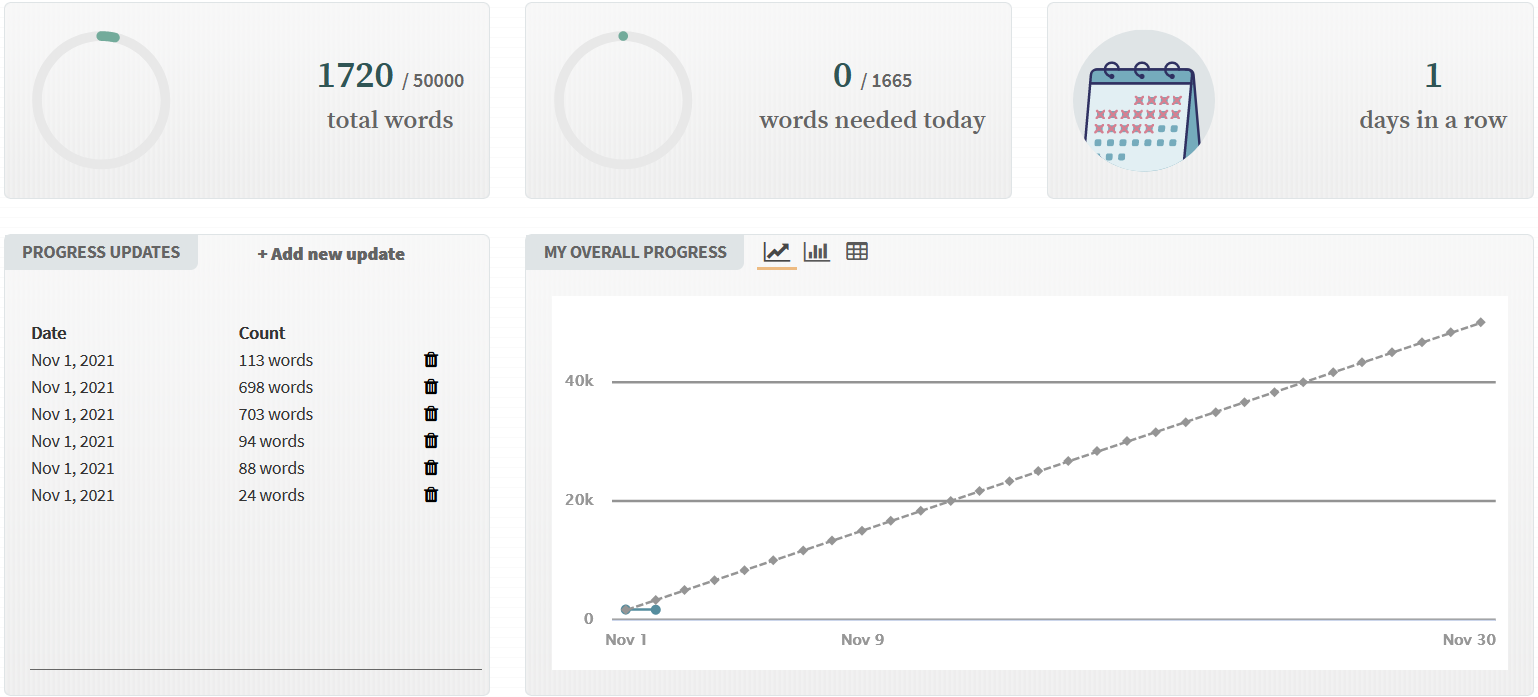Screen dimensions: 1538x697
Task: Open the Progress Updates tab
Action: pyautogui.click(x=101, y=252)
